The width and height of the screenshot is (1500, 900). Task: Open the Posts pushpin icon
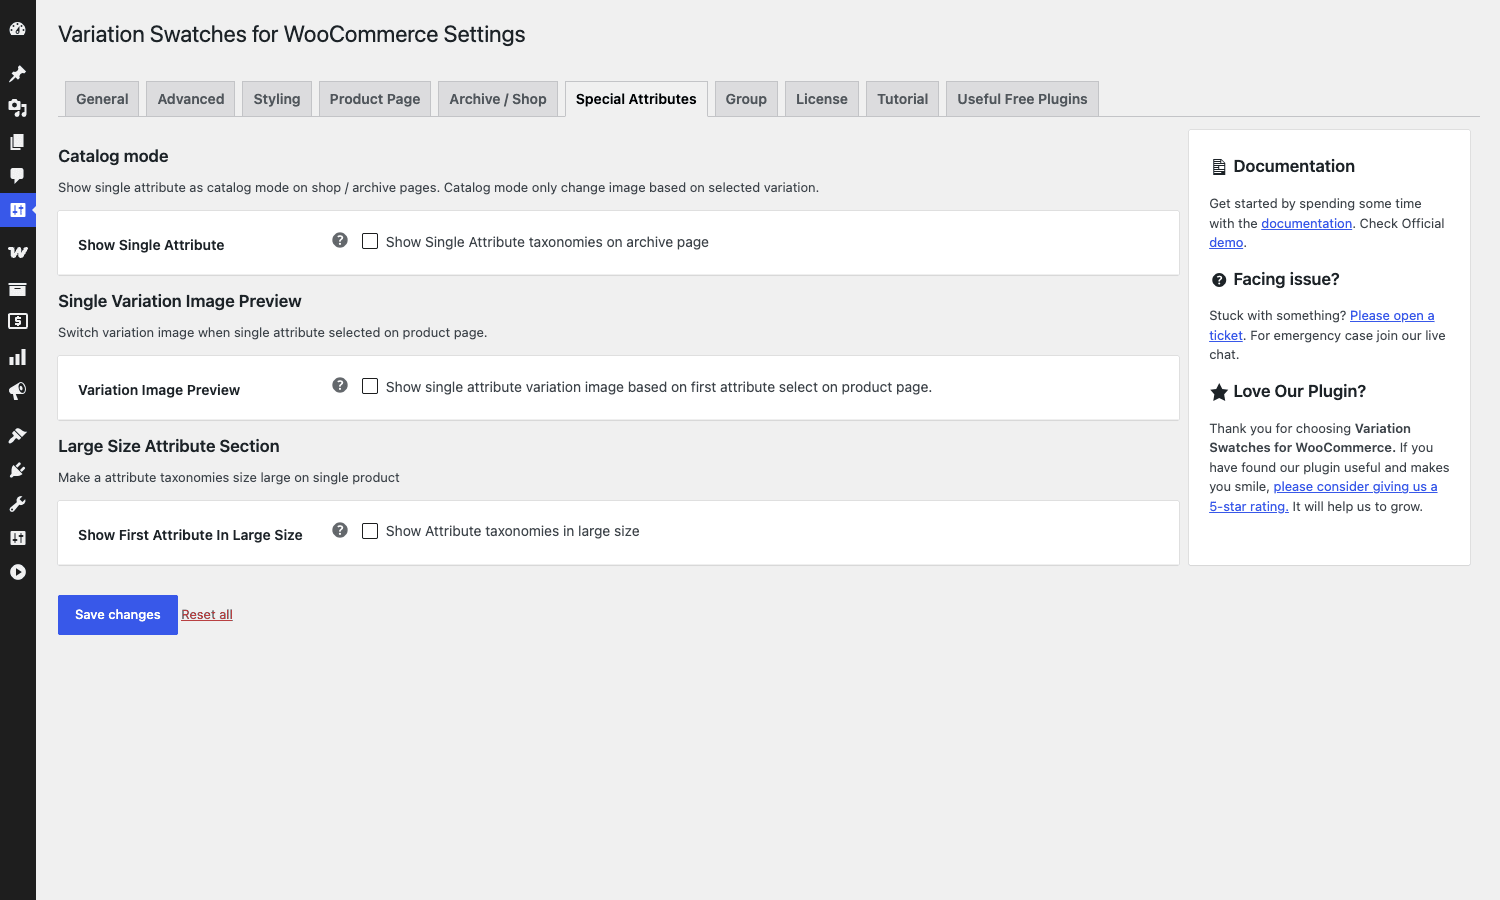pyautogui.click(x=17, y=74)
